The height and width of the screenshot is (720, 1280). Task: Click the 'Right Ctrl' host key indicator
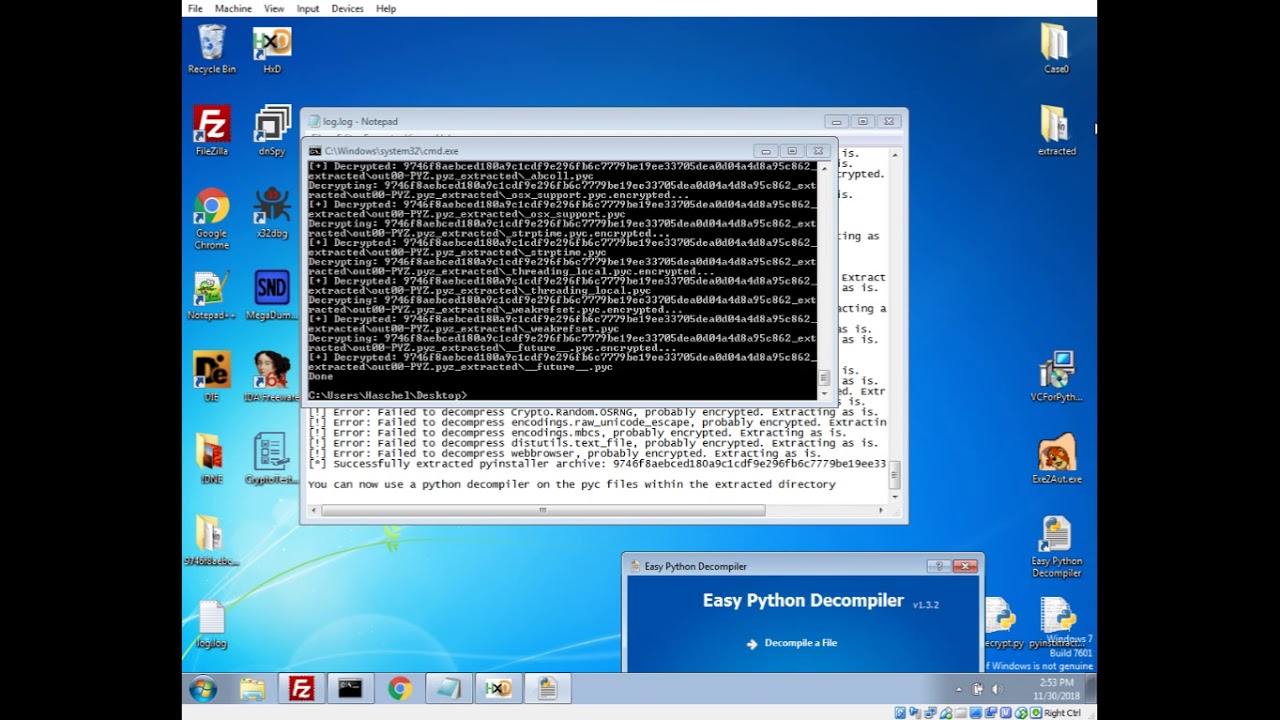point(1062,713)
